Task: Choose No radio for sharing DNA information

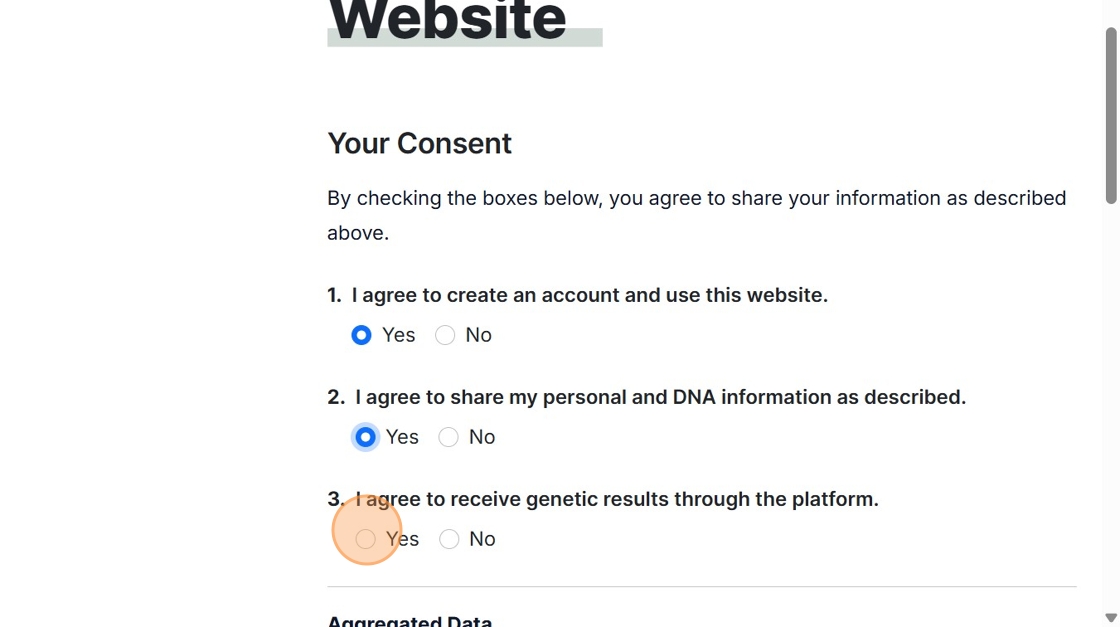Action: click(449, 437)
